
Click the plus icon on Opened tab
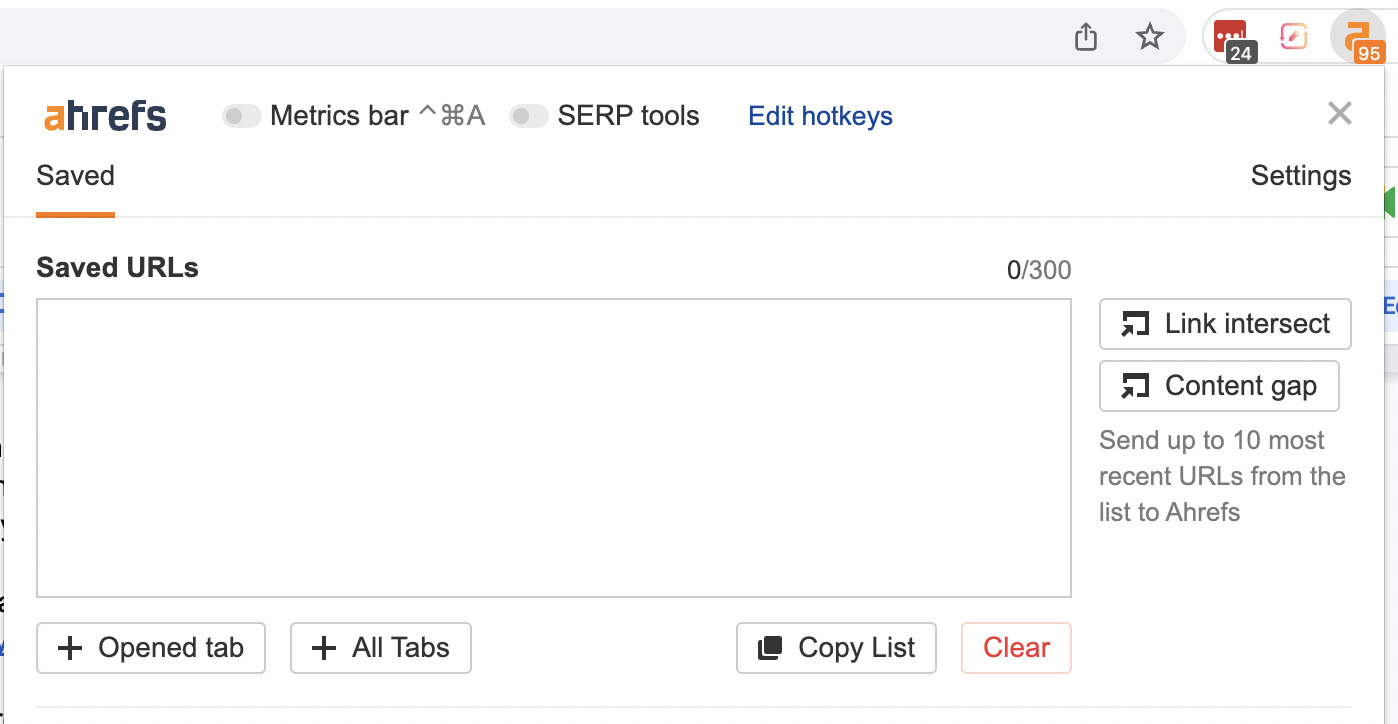[69, 648]
